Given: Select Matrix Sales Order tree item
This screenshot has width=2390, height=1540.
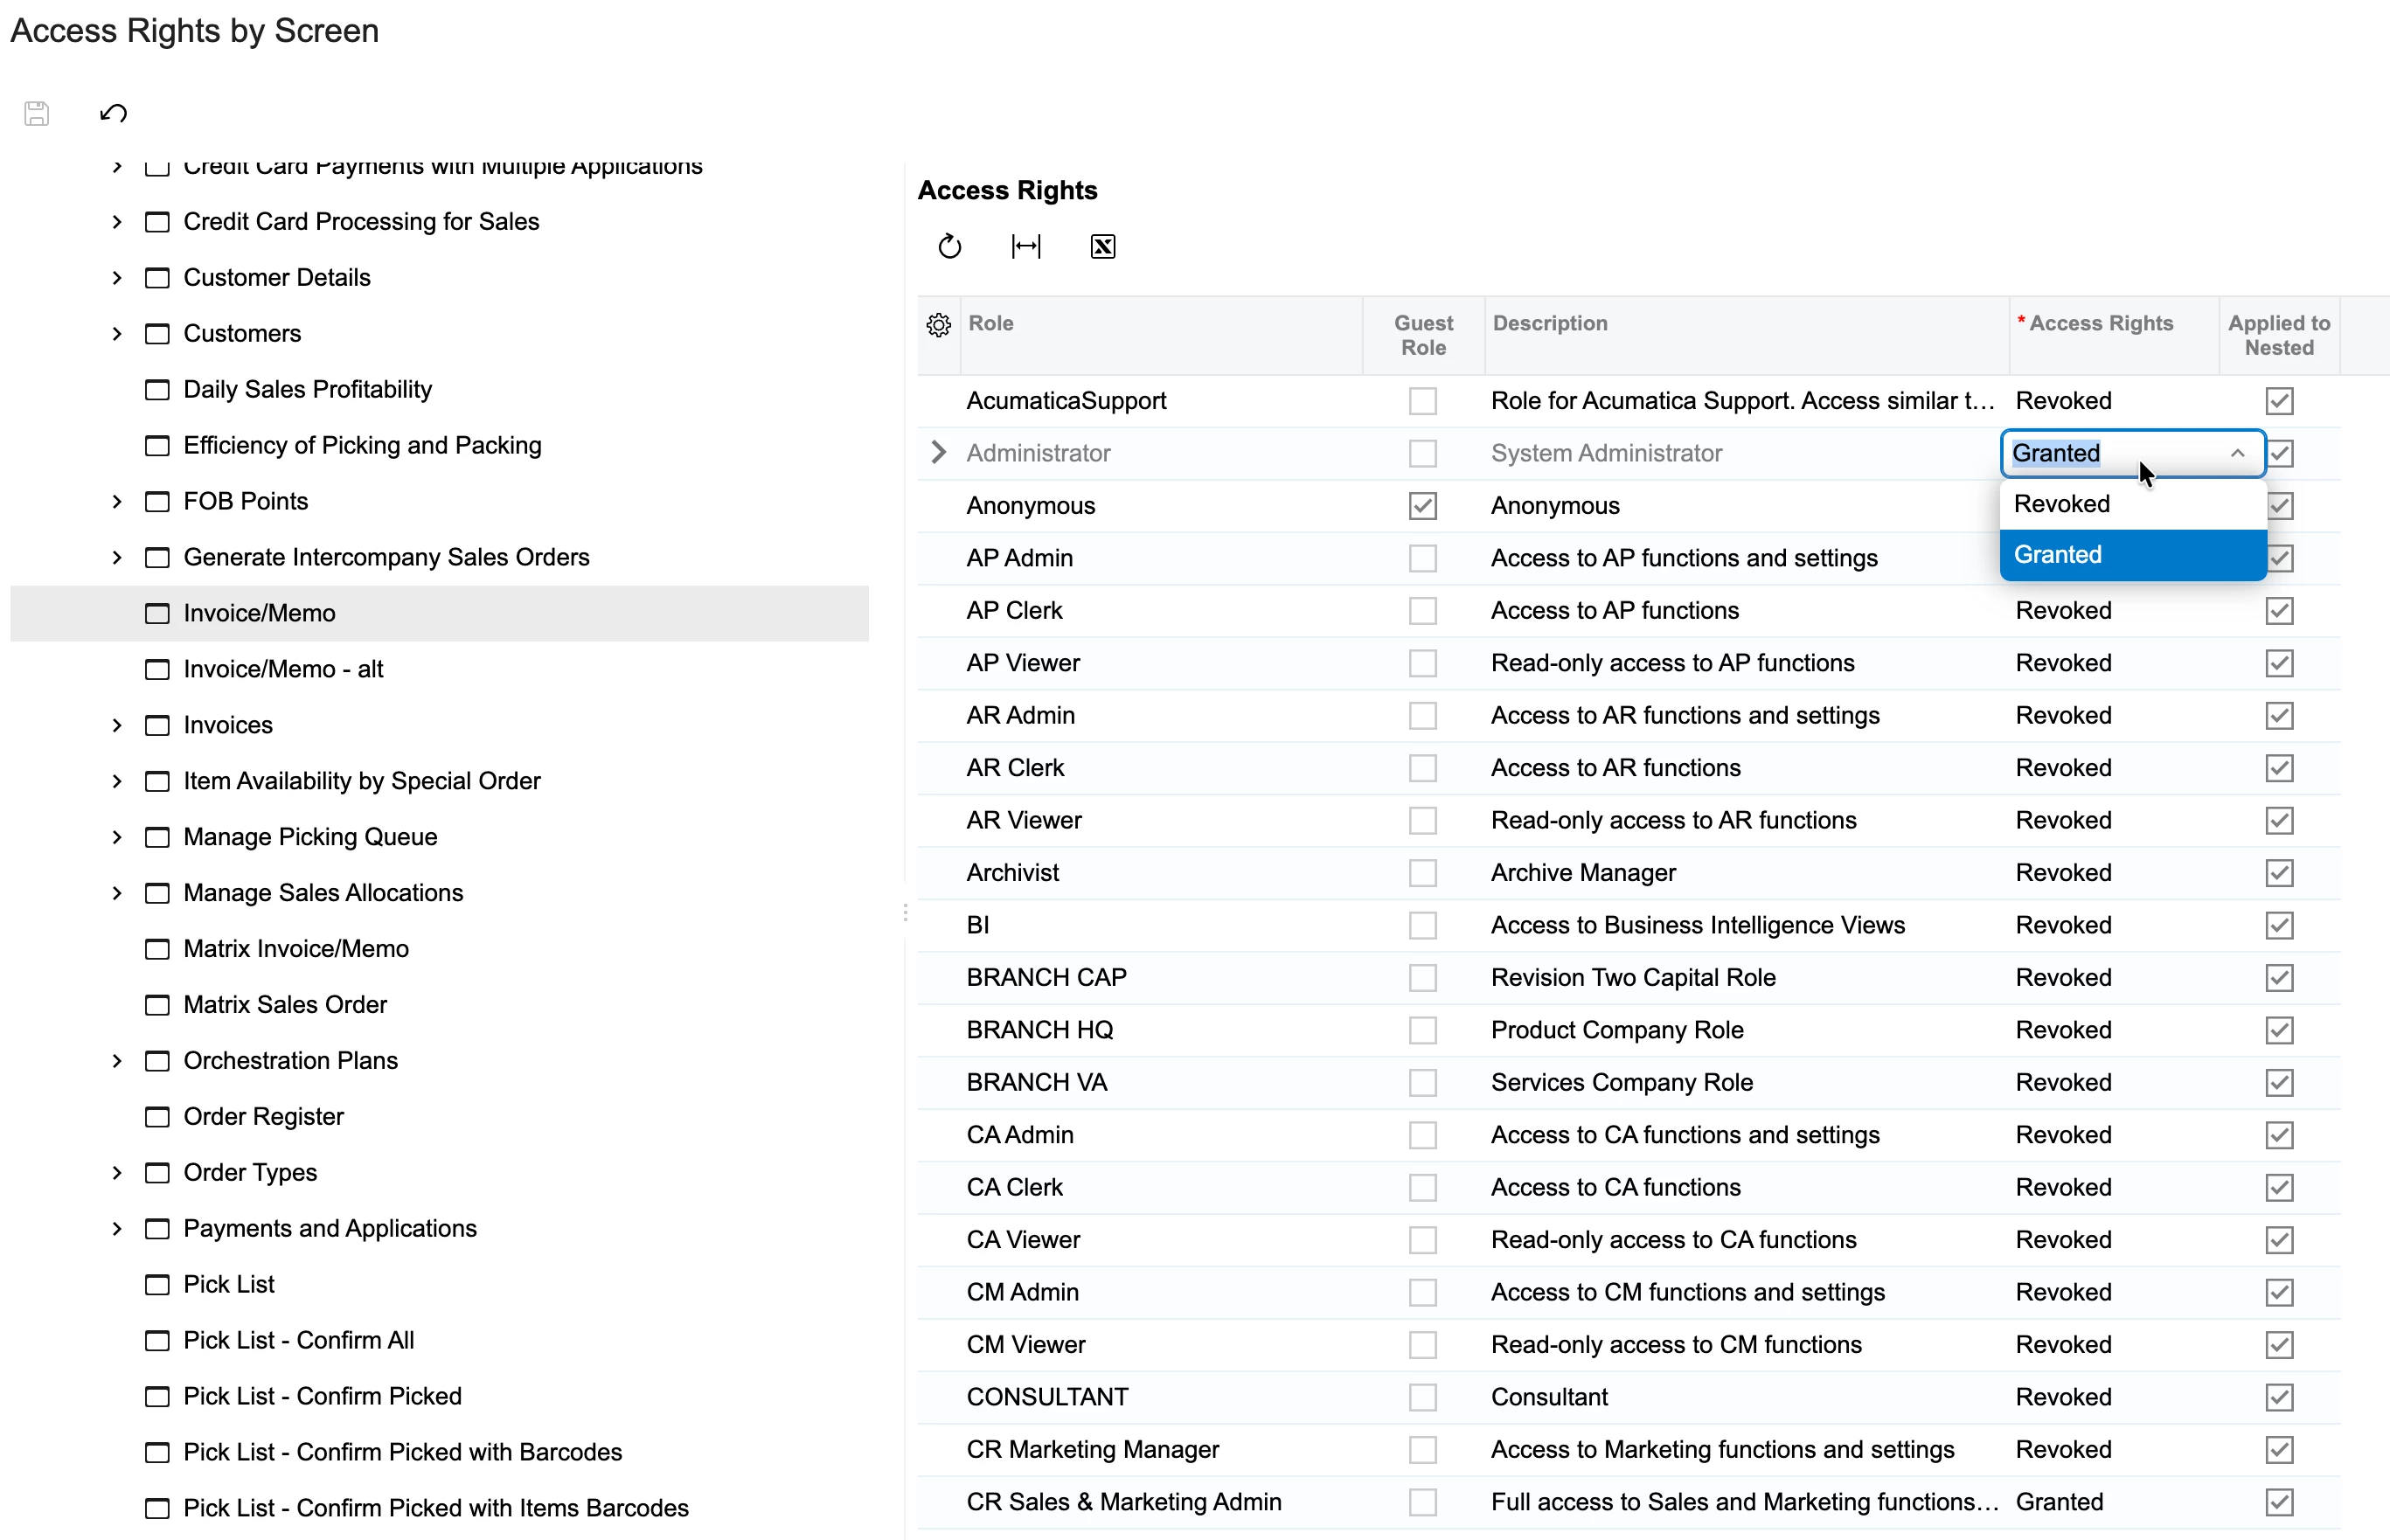Looking at the screenshot, I should click(x=285, y=1004).
